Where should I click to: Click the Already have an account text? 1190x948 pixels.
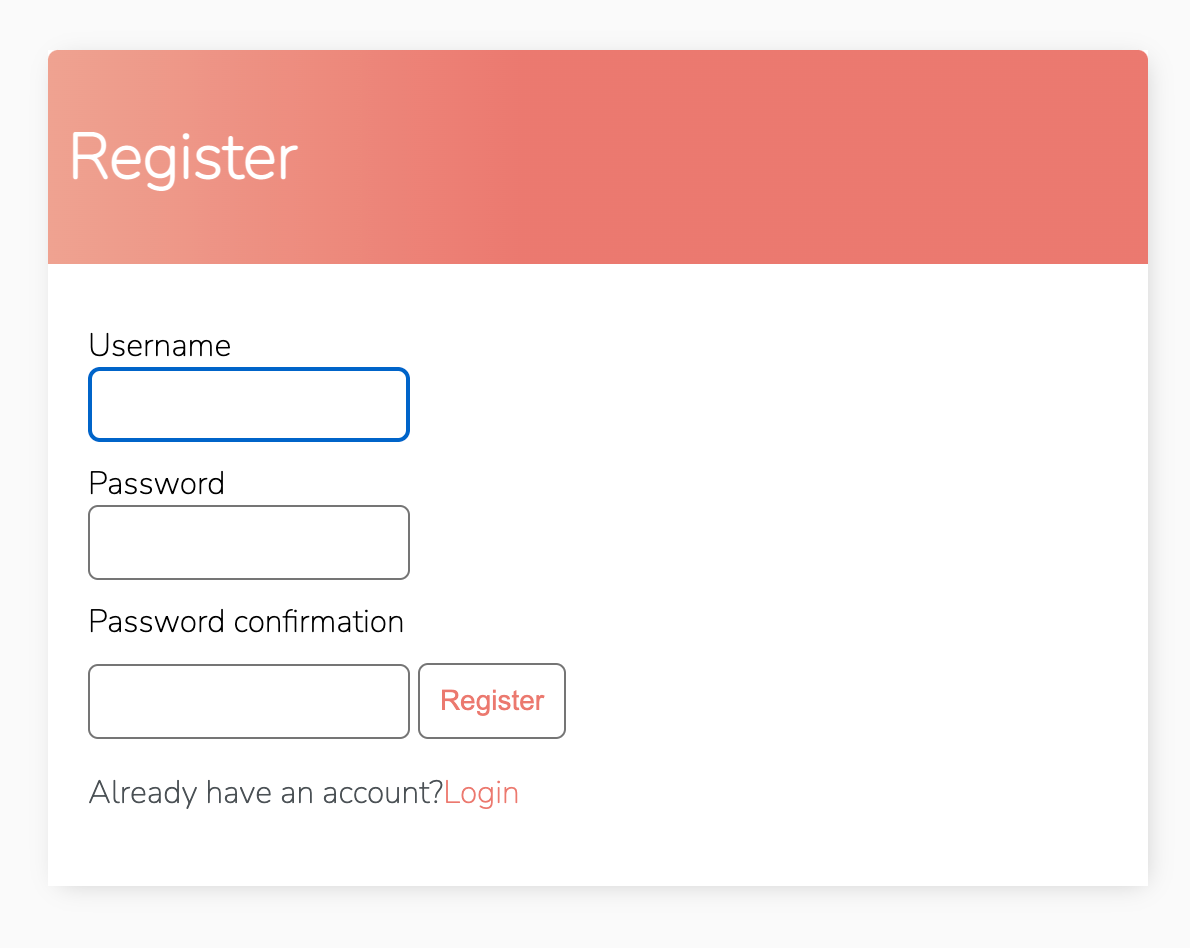click(263, 792)
